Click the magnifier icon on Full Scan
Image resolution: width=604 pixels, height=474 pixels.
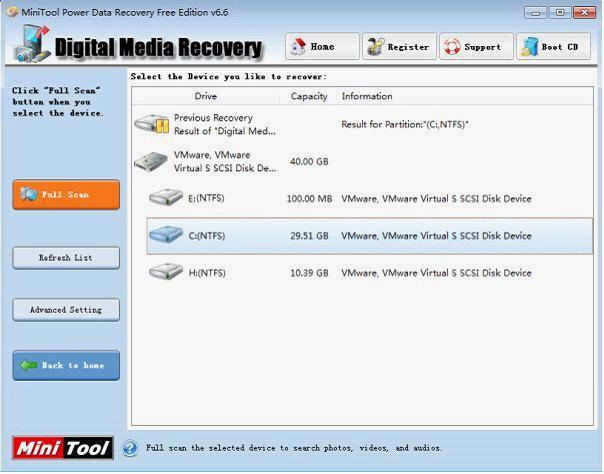point(29,194)
